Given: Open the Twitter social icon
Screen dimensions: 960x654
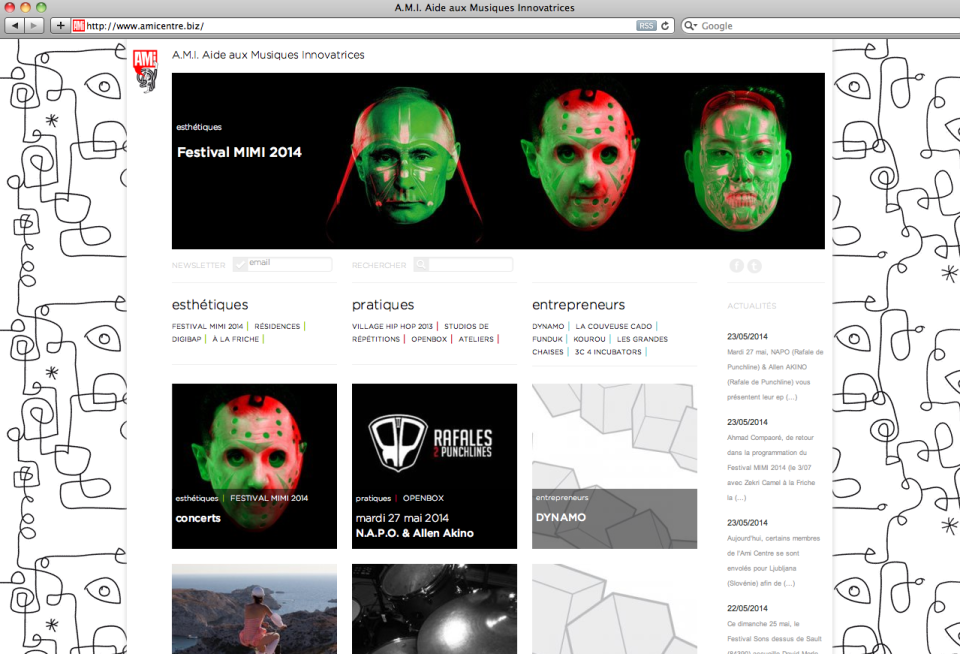Looking at the screenshot, I should click(754, 266).
